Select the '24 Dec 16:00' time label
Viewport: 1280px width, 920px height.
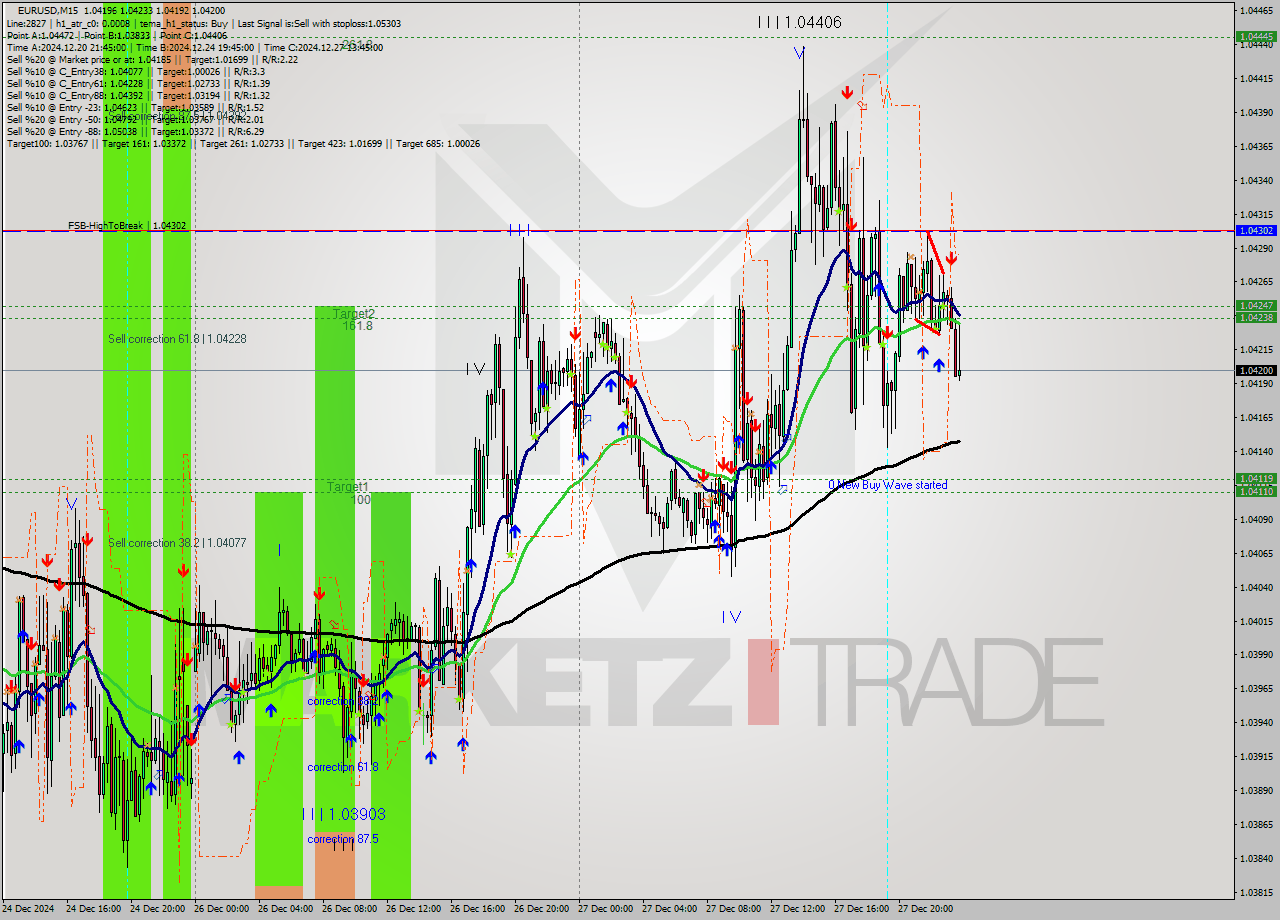(93, 909)
